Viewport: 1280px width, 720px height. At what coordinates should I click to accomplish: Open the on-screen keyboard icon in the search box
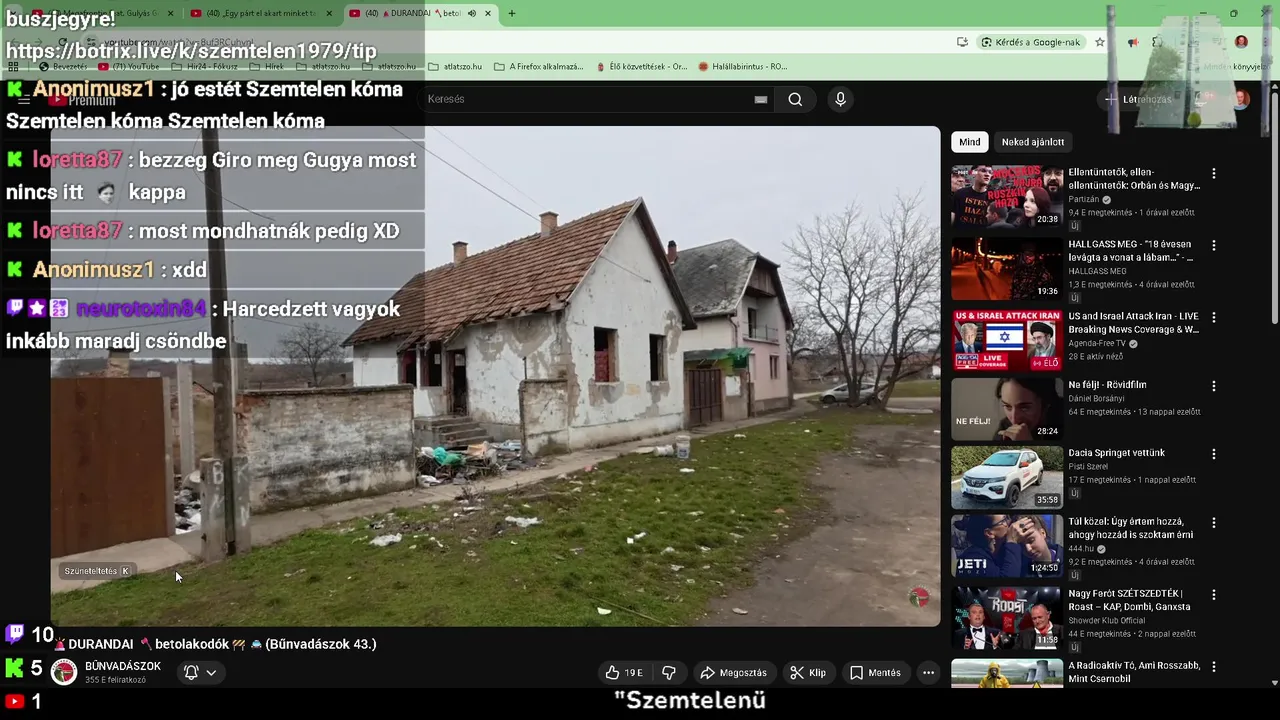click(x=761, y=99)
